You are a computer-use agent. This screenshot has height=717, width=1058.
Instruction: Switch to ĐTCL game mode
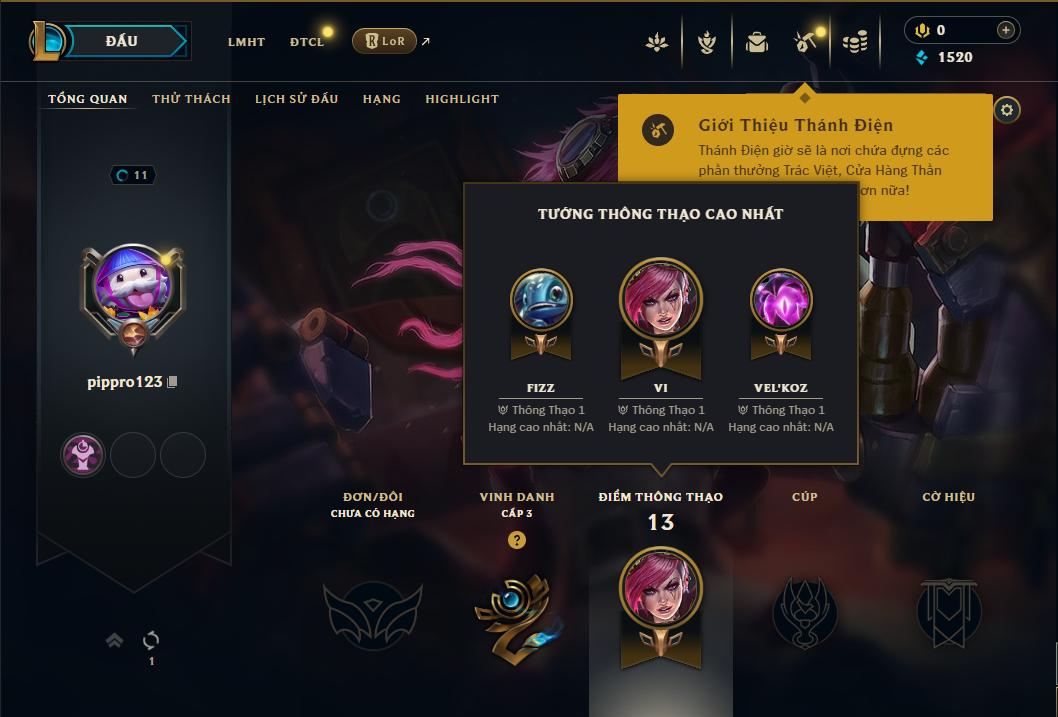[x=307, y=42]
